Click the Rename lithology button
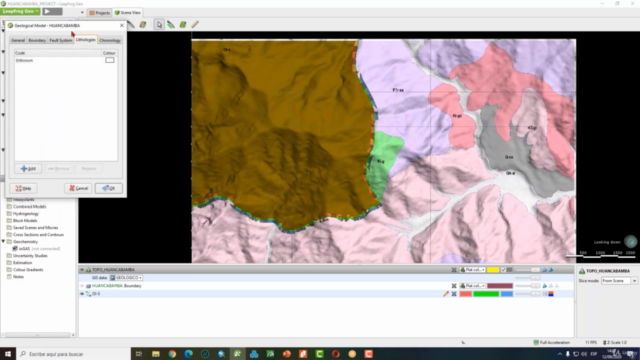The width and height of the screenshot is (640, 360). tap(89, 169)
